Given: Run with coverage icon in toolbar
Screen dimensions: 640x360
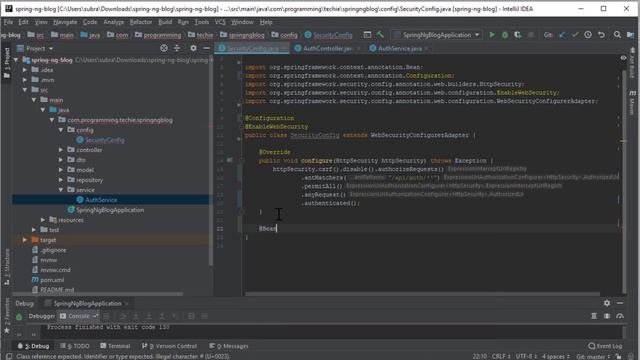Looking at the screenshot, I should tap(518, 35).
